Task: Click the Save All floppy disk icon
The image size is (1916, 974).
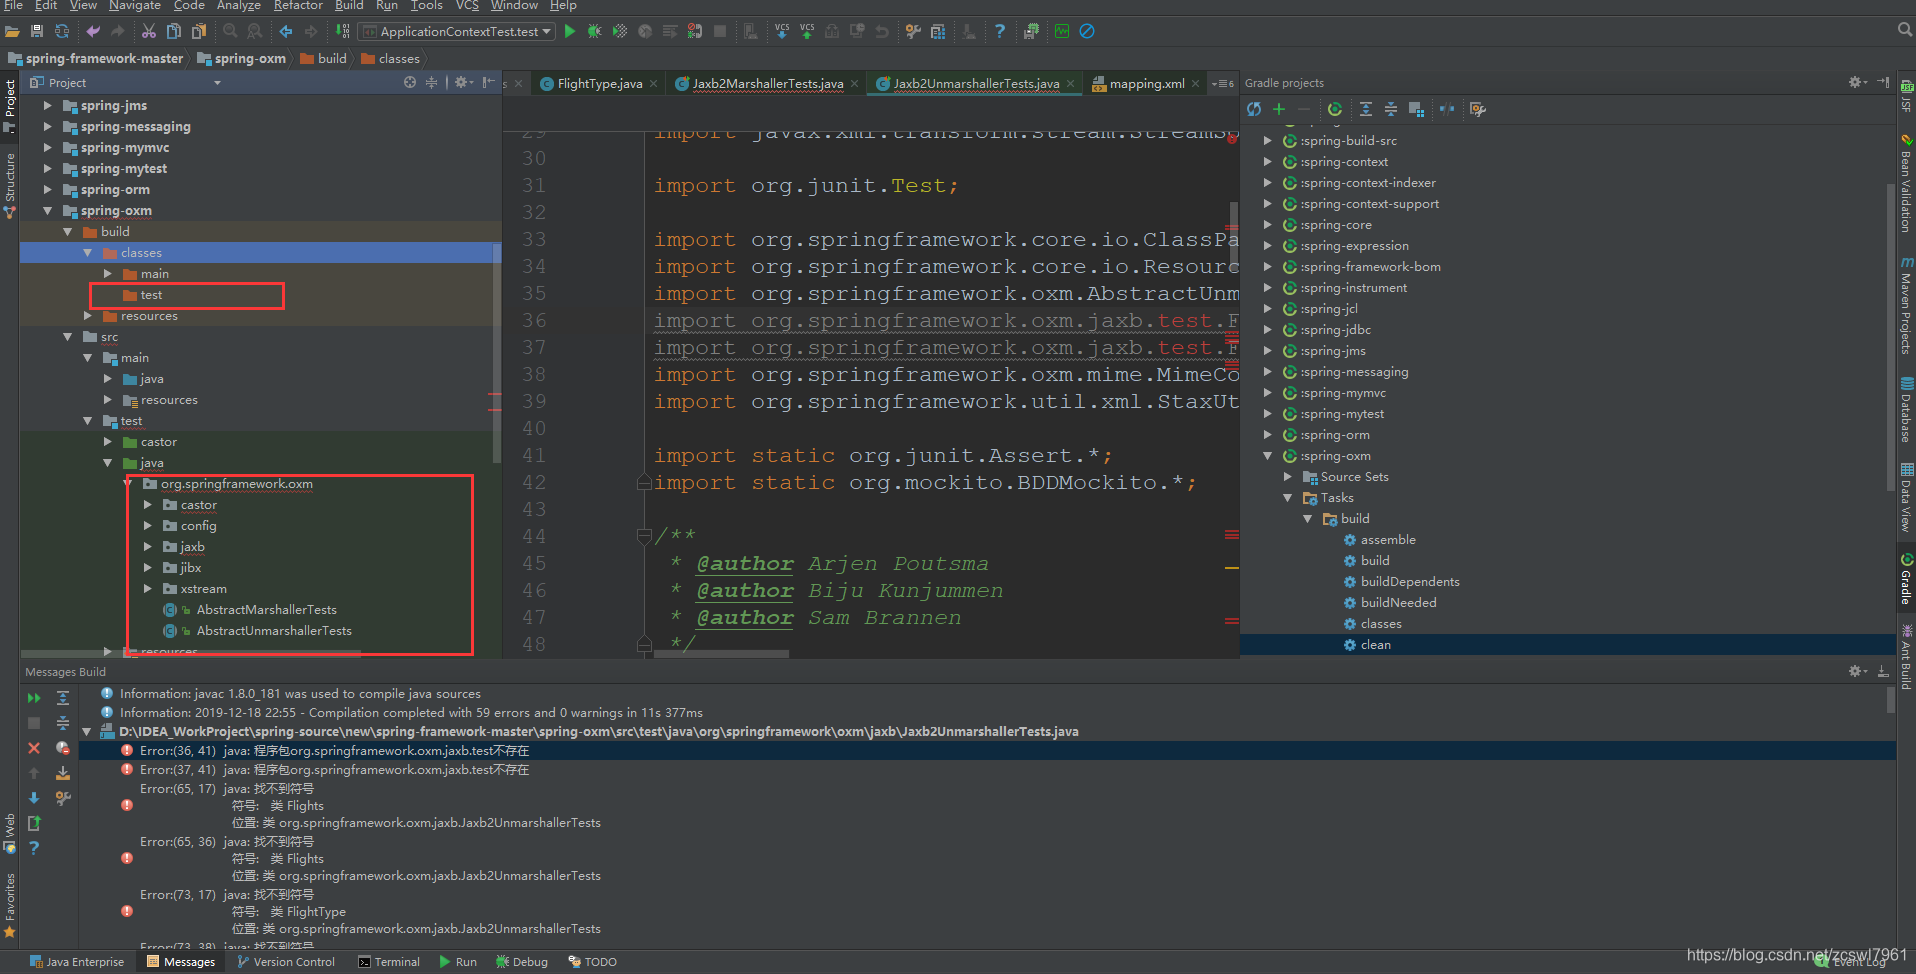Action: [37, 31]
